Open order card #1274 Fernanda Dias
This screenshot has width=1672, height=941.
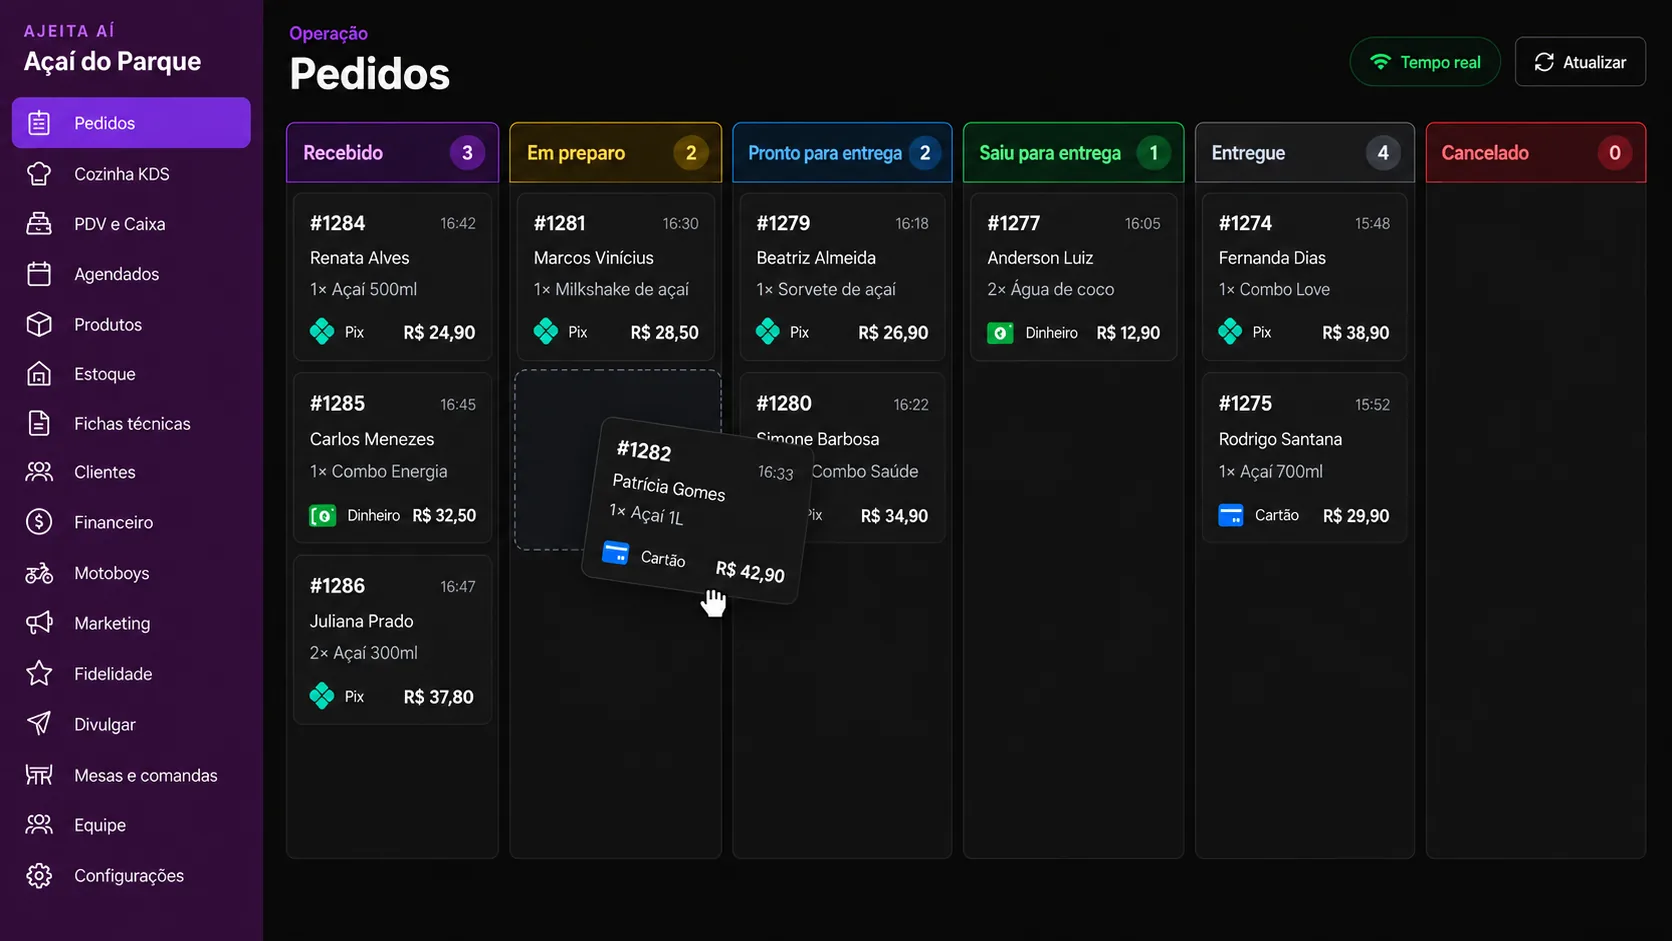[x=1304, y=276]
